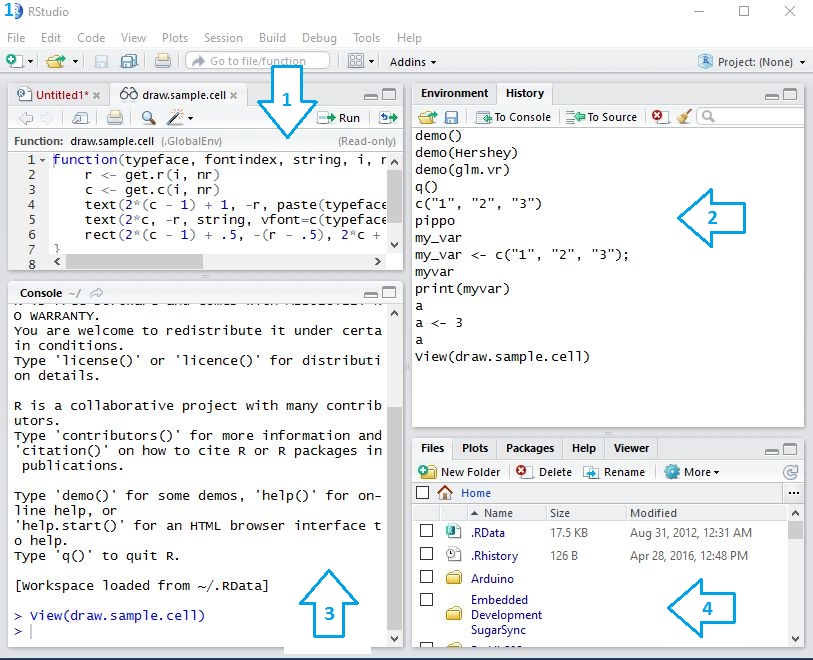Viewport: 813px width, 660px height.
Task: Select the print(myvar) history entry
Action: pyautogui.click(x=462, y=289)
